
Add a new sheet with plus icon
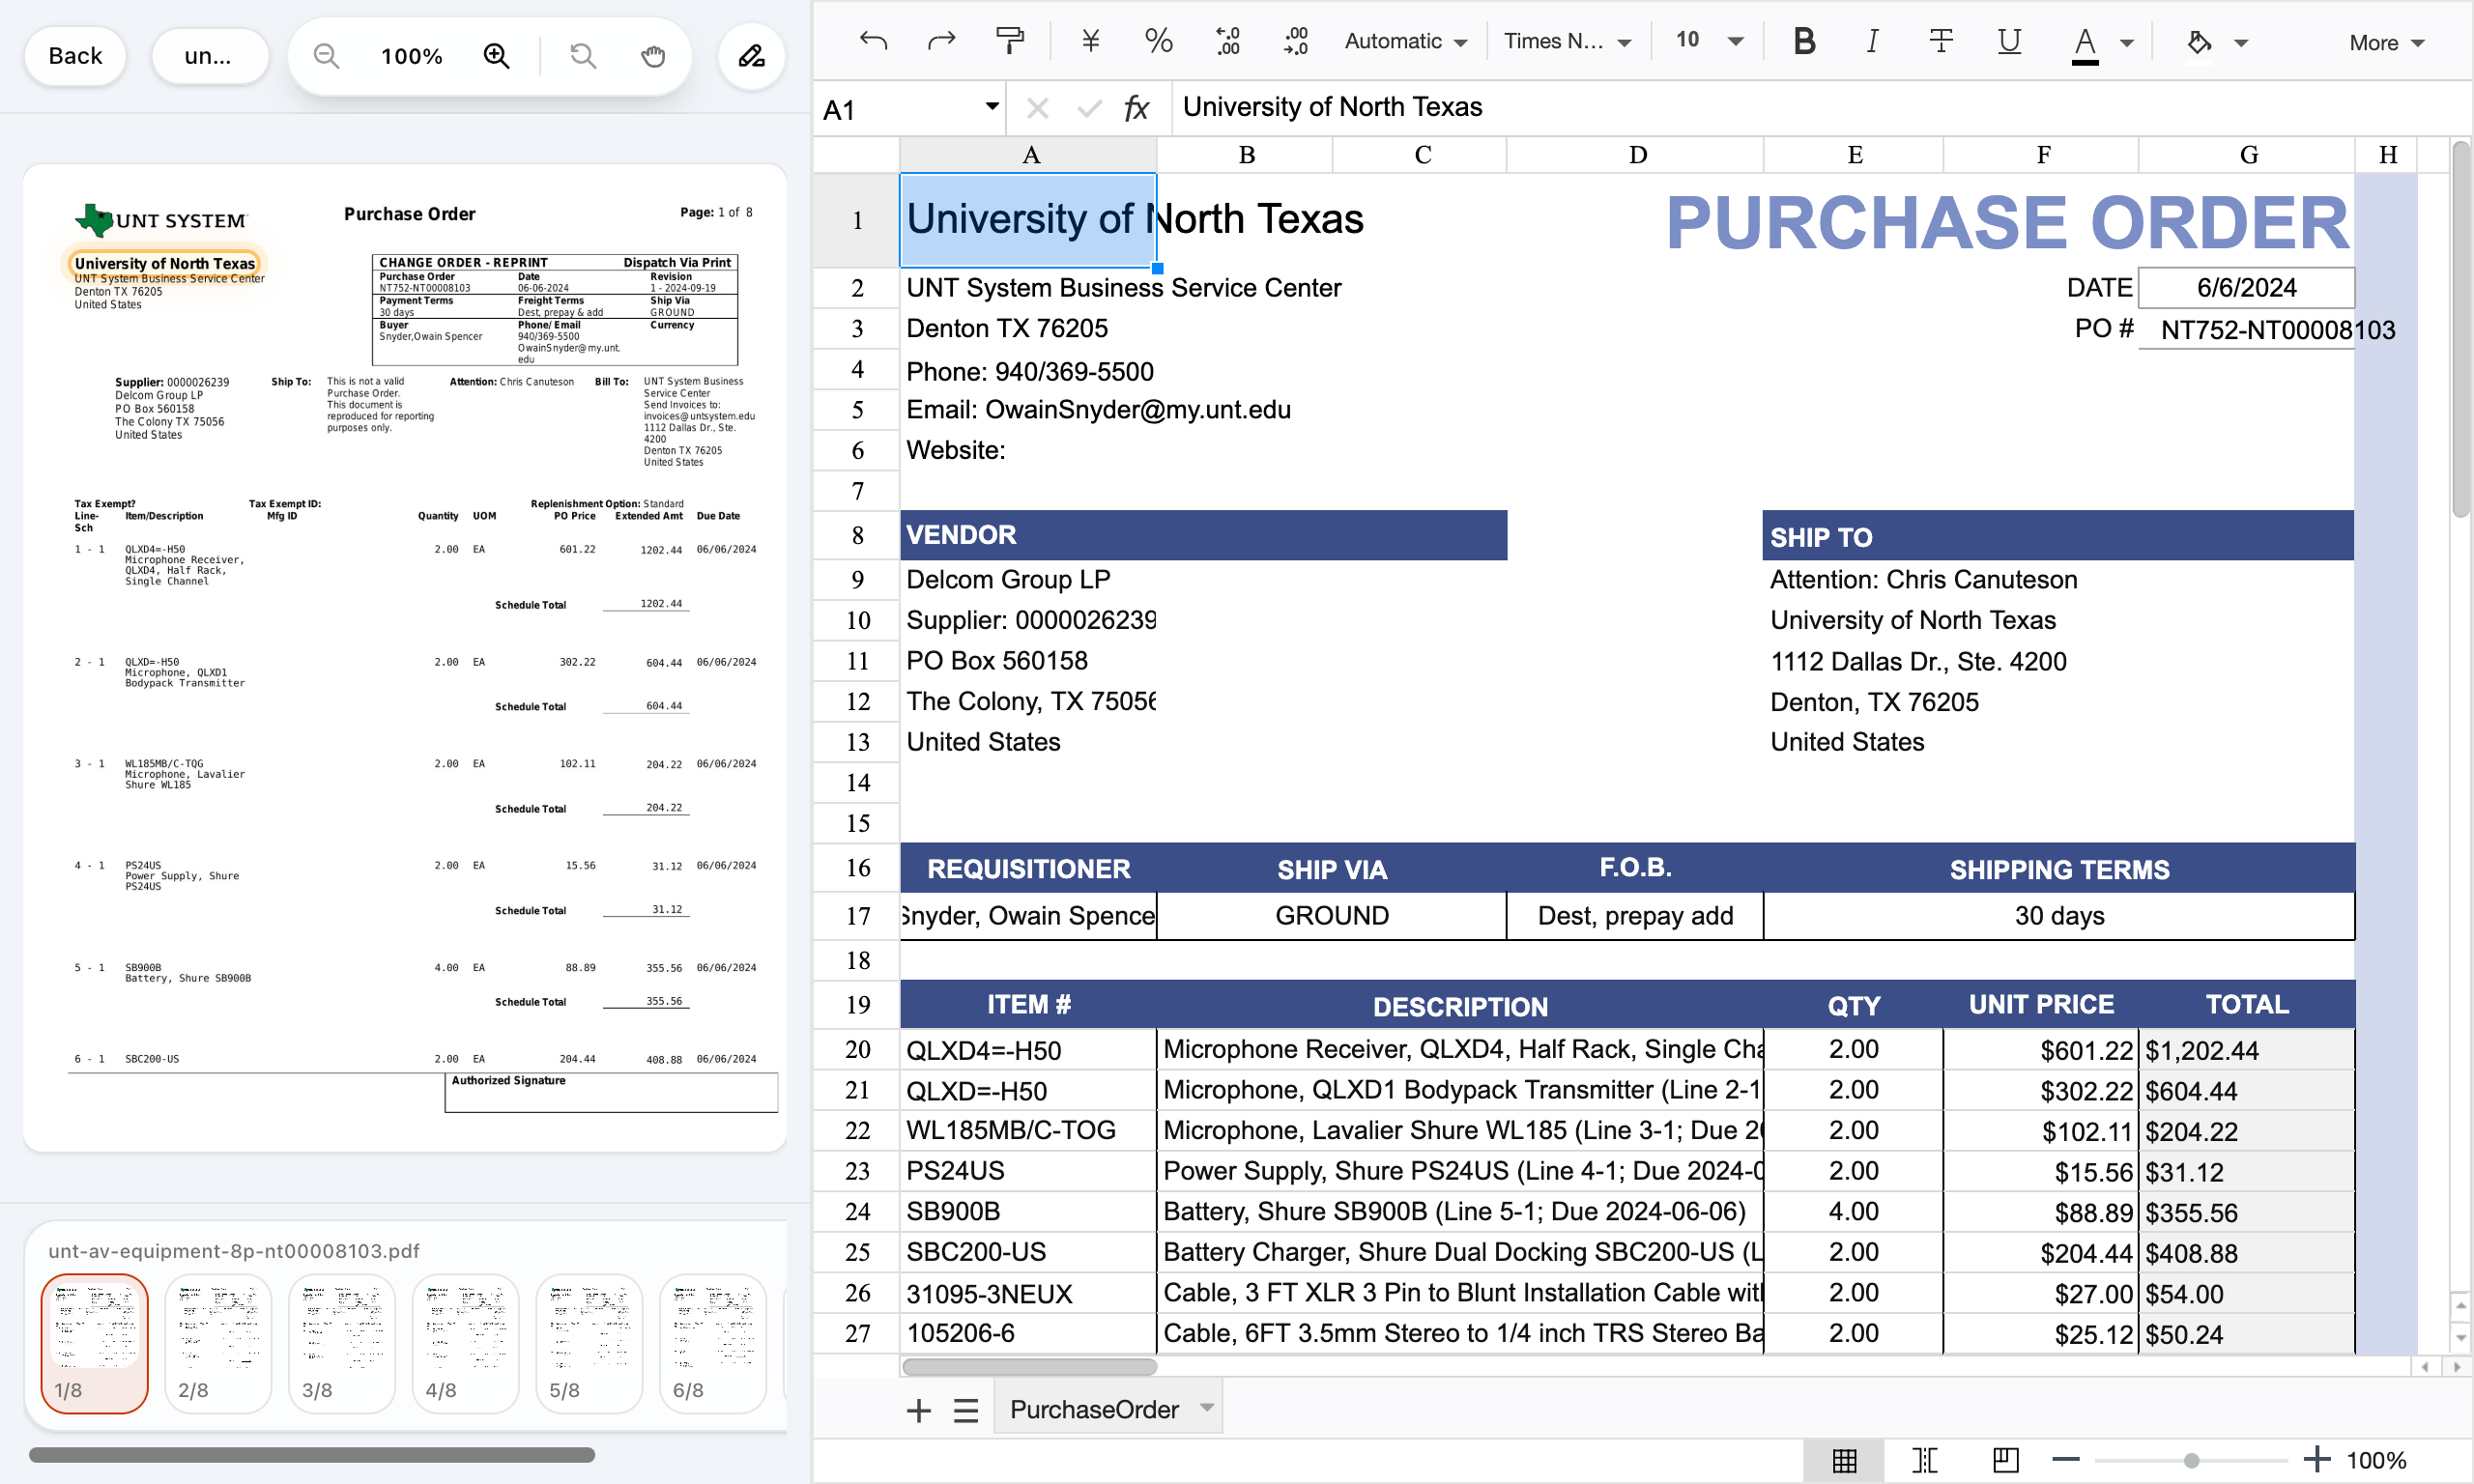point(919,1410)
